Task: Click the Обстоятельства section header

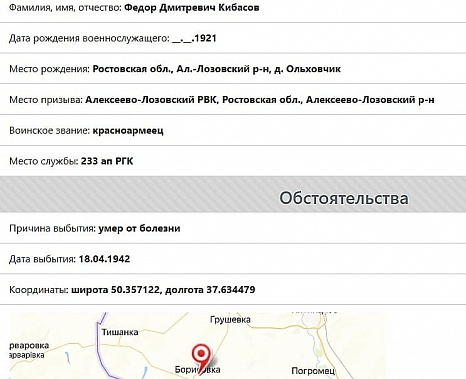Action: click(344, 198)
